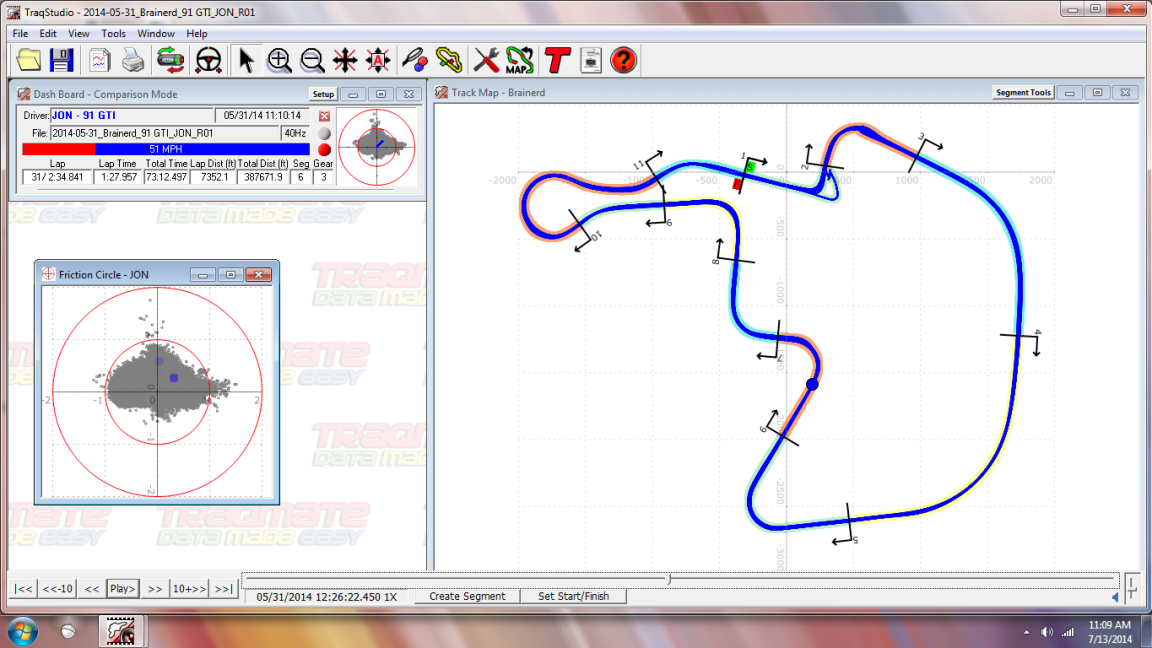Open a file with the folder icon
The height and width of the screenshot is (648, 1152).
[29, 60]
